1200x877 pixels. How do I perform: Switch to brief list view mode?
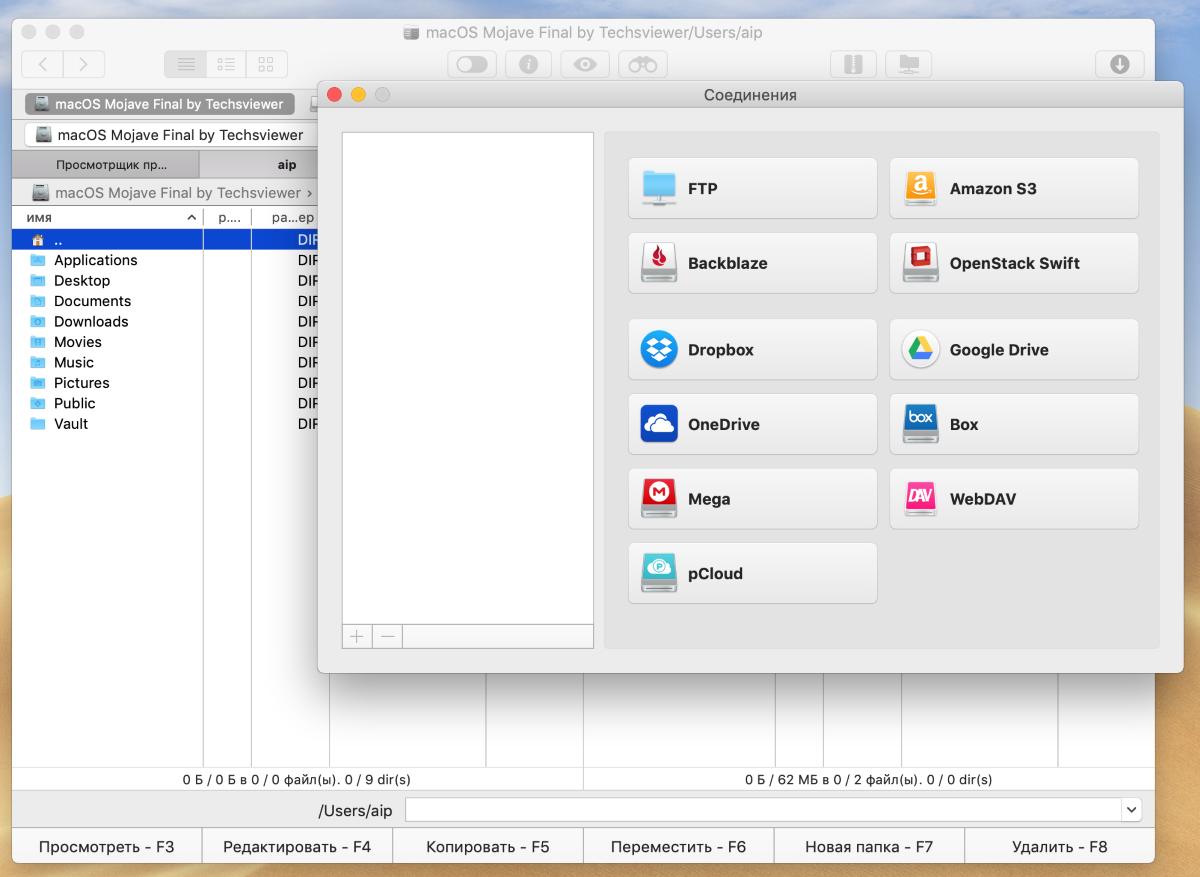coord(226,64)
